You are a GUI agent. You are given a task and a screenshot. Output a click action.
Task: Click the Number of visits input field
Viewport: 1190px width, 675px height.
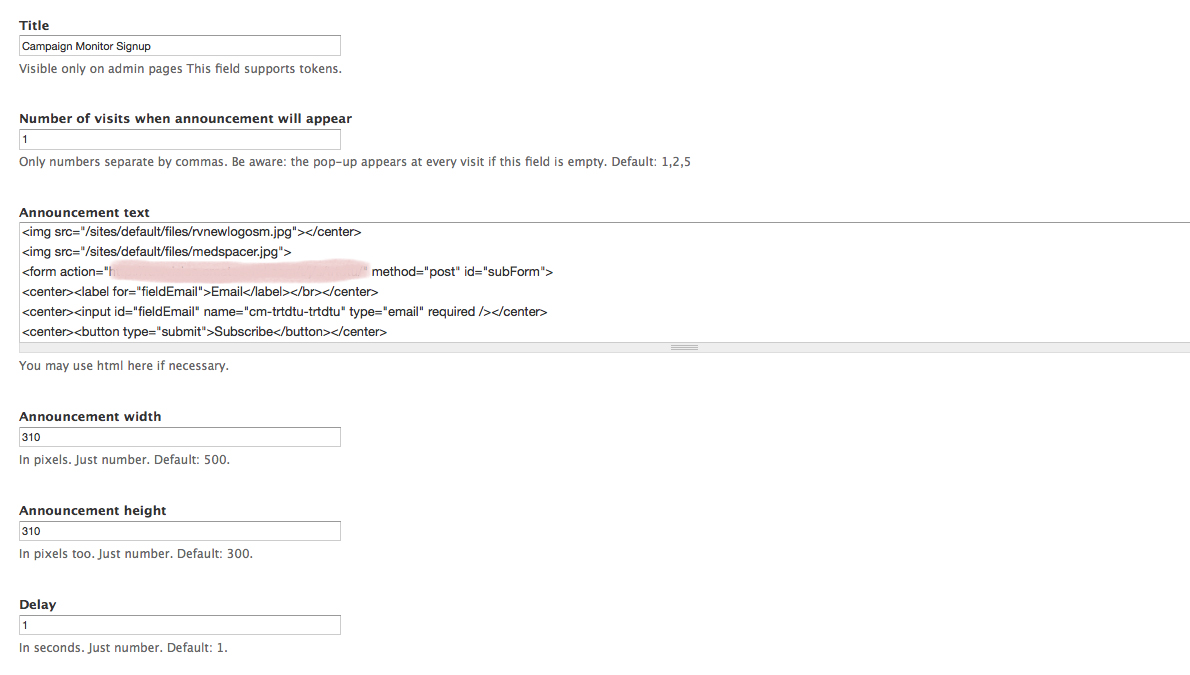click(180, 139)
